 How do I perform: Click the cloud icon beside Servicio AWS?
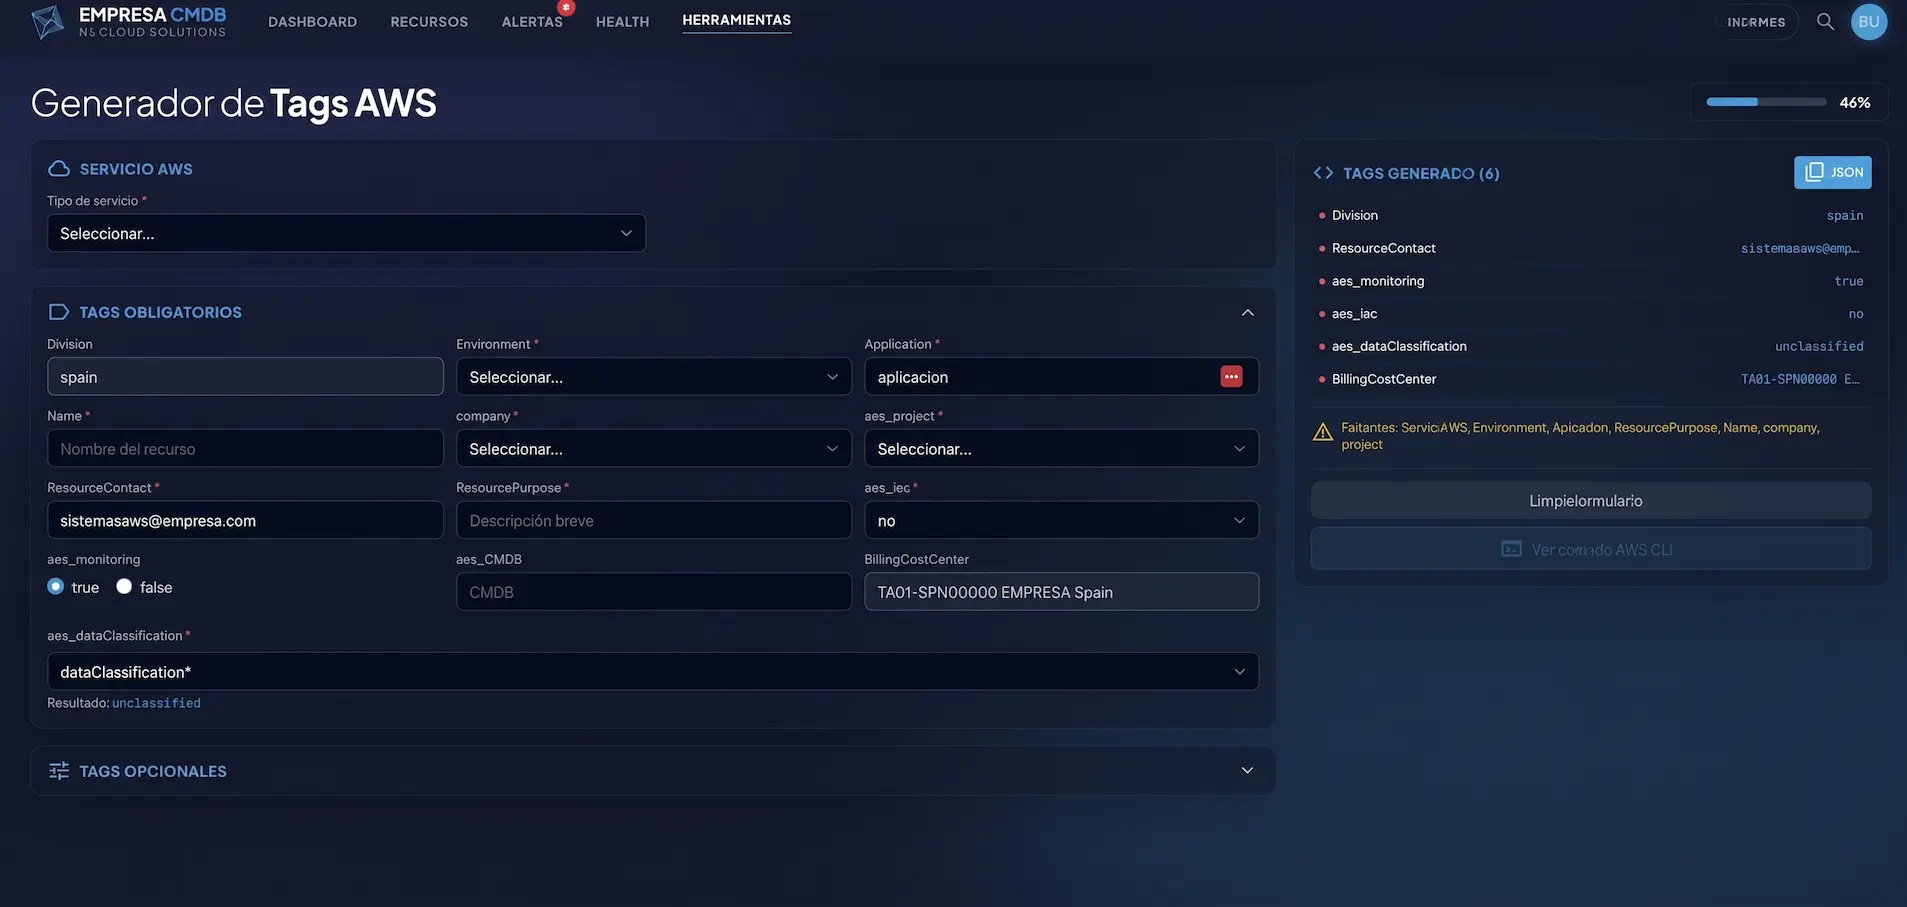click(59, 169)
